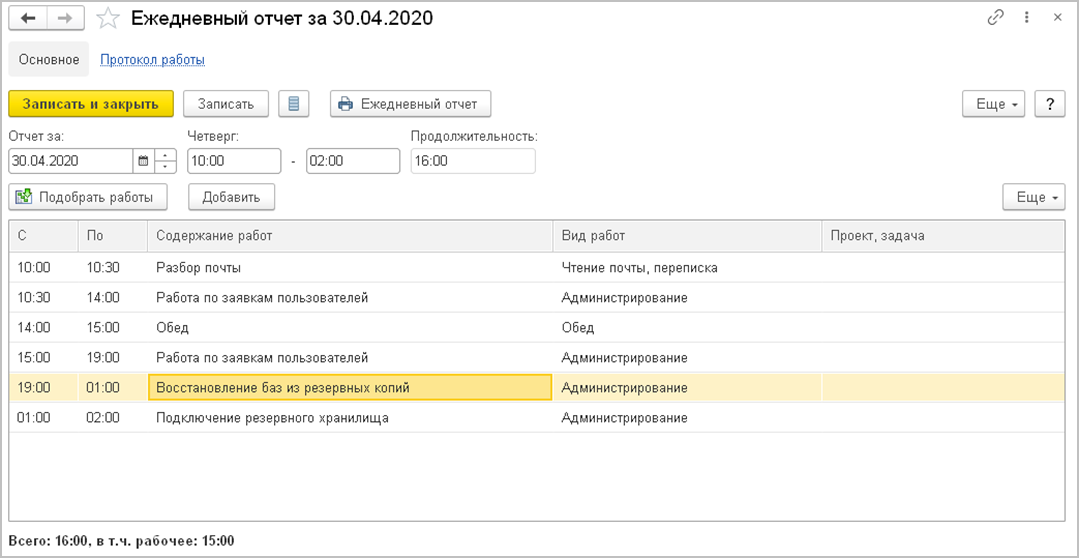Add report to favorites with star icon
Screen dimensions: 1079x558
(x=110, y=18)
